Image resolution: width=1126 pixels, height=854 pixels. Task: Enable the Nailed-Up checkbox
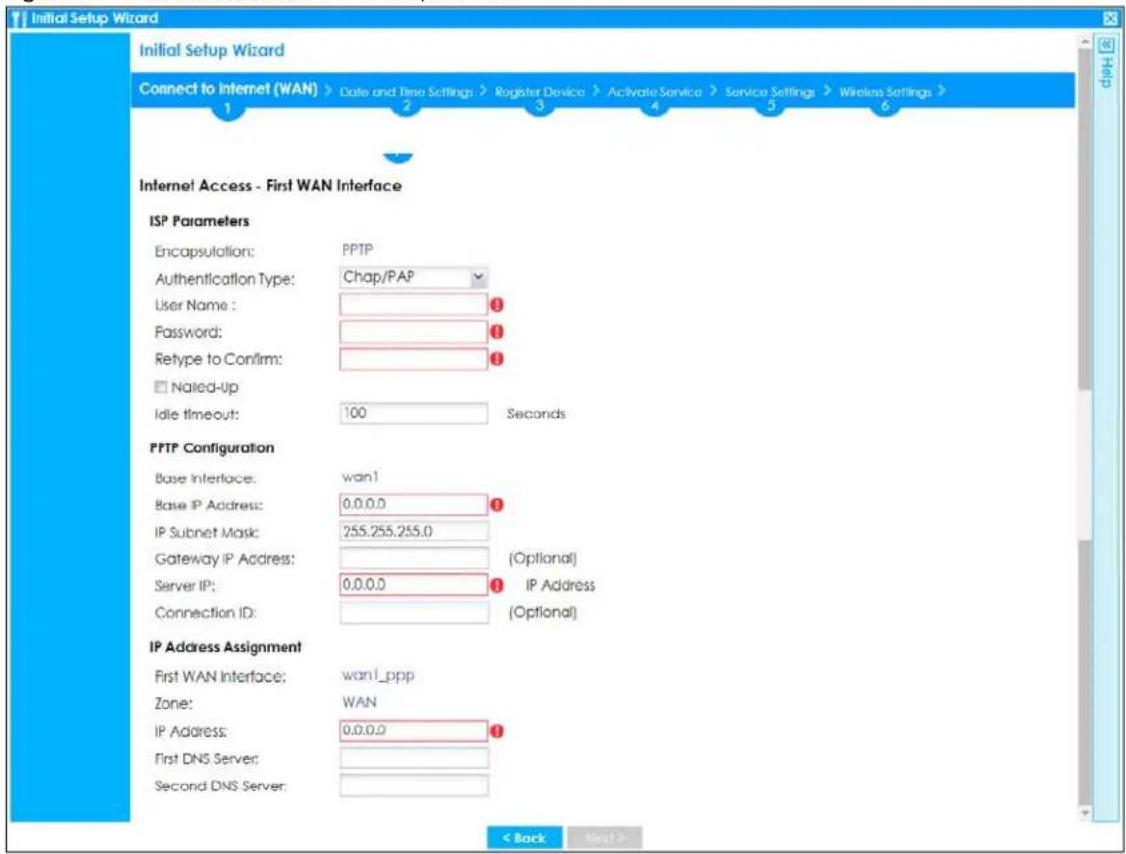coord(160,387)
